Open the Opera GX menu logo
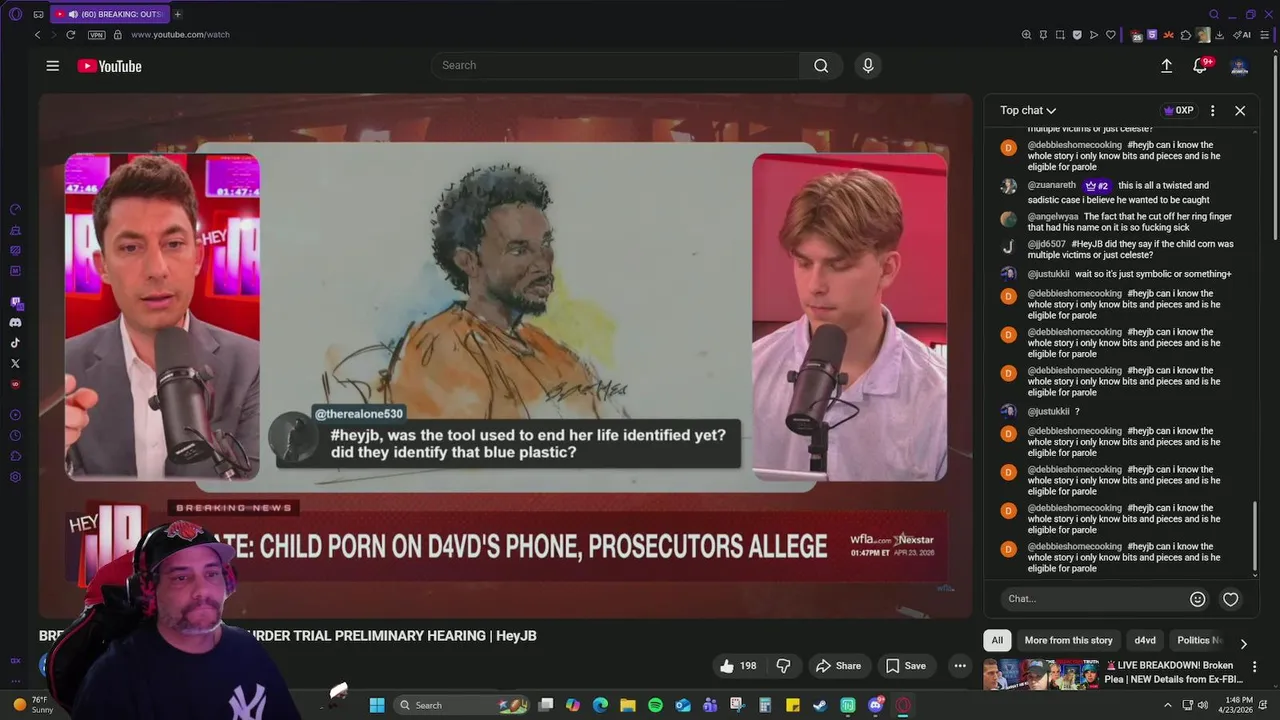1280x720 pixels. click(x=15, y=14)
